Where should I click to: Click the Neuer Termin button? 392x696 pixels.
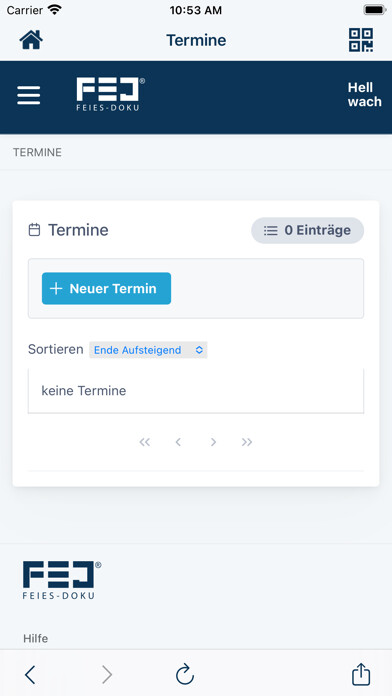[x=107, y=289]
